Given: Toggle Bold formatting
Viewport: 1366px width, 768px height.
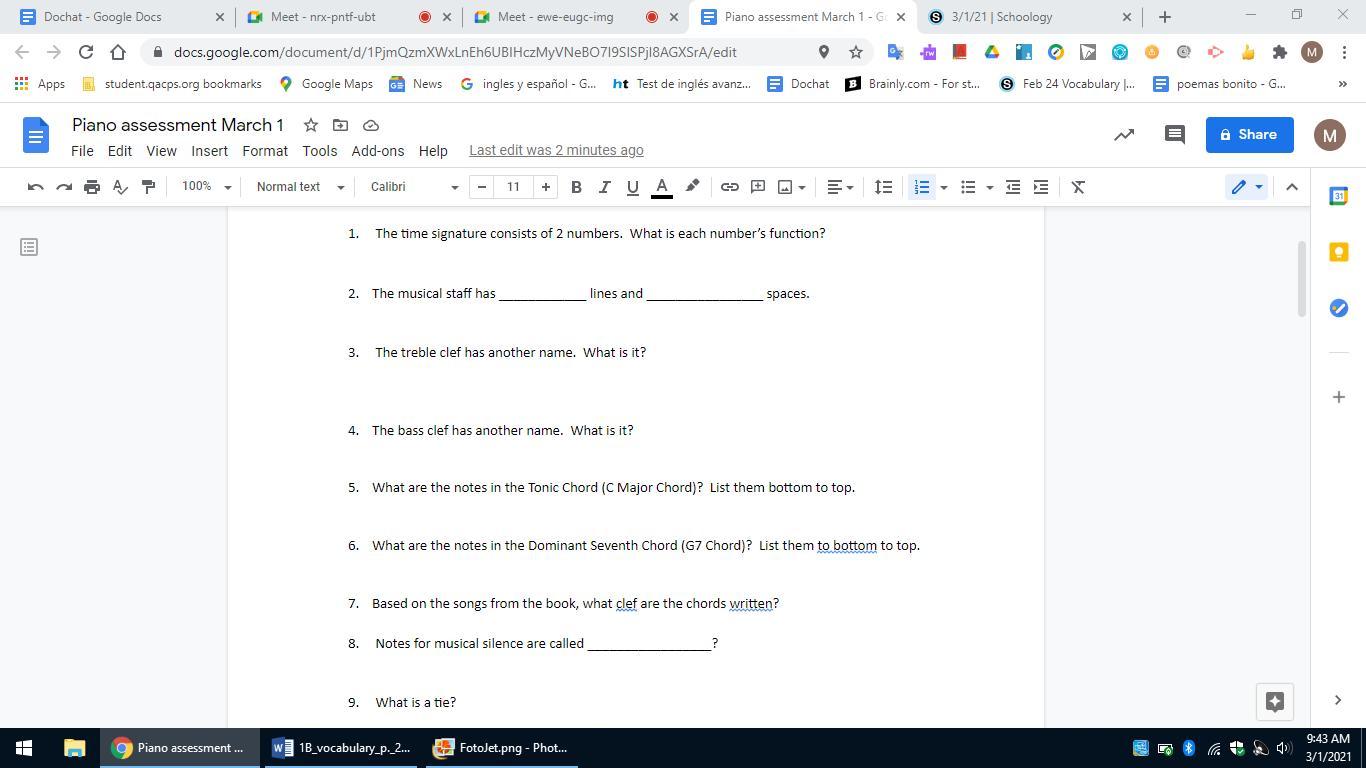Looking at the screenshot, I should (576, 187).
